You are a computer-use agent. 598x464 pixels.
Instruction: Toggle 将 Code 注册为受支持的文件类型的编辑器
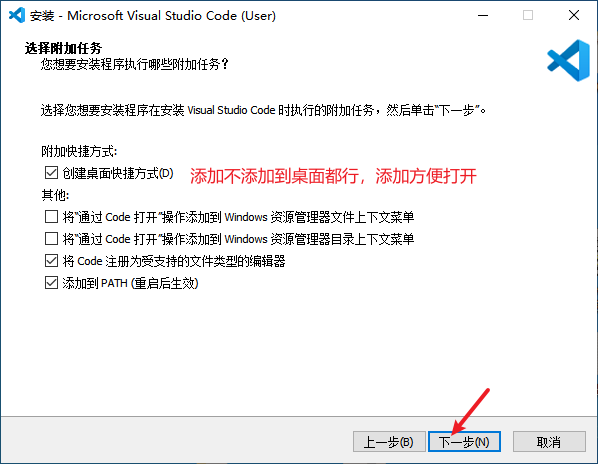(x=51, y=261)
